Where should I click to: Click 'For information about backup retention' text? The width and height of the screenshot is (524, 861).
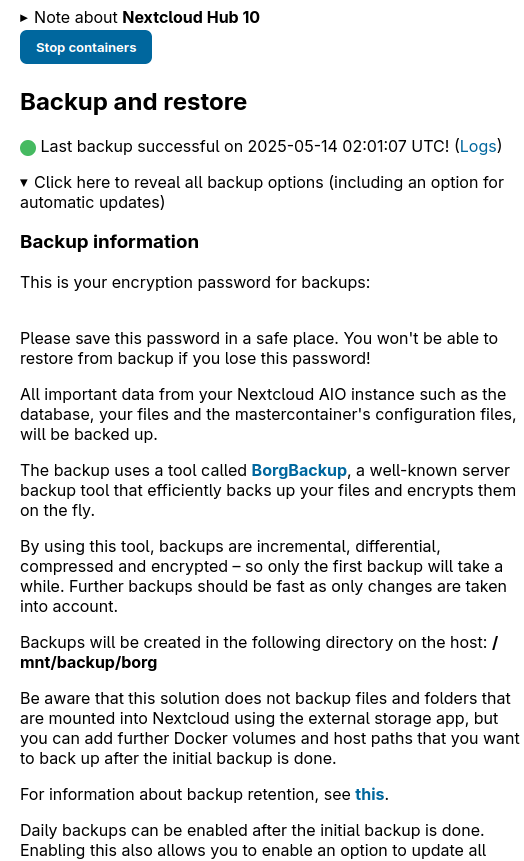pos(185,795)
